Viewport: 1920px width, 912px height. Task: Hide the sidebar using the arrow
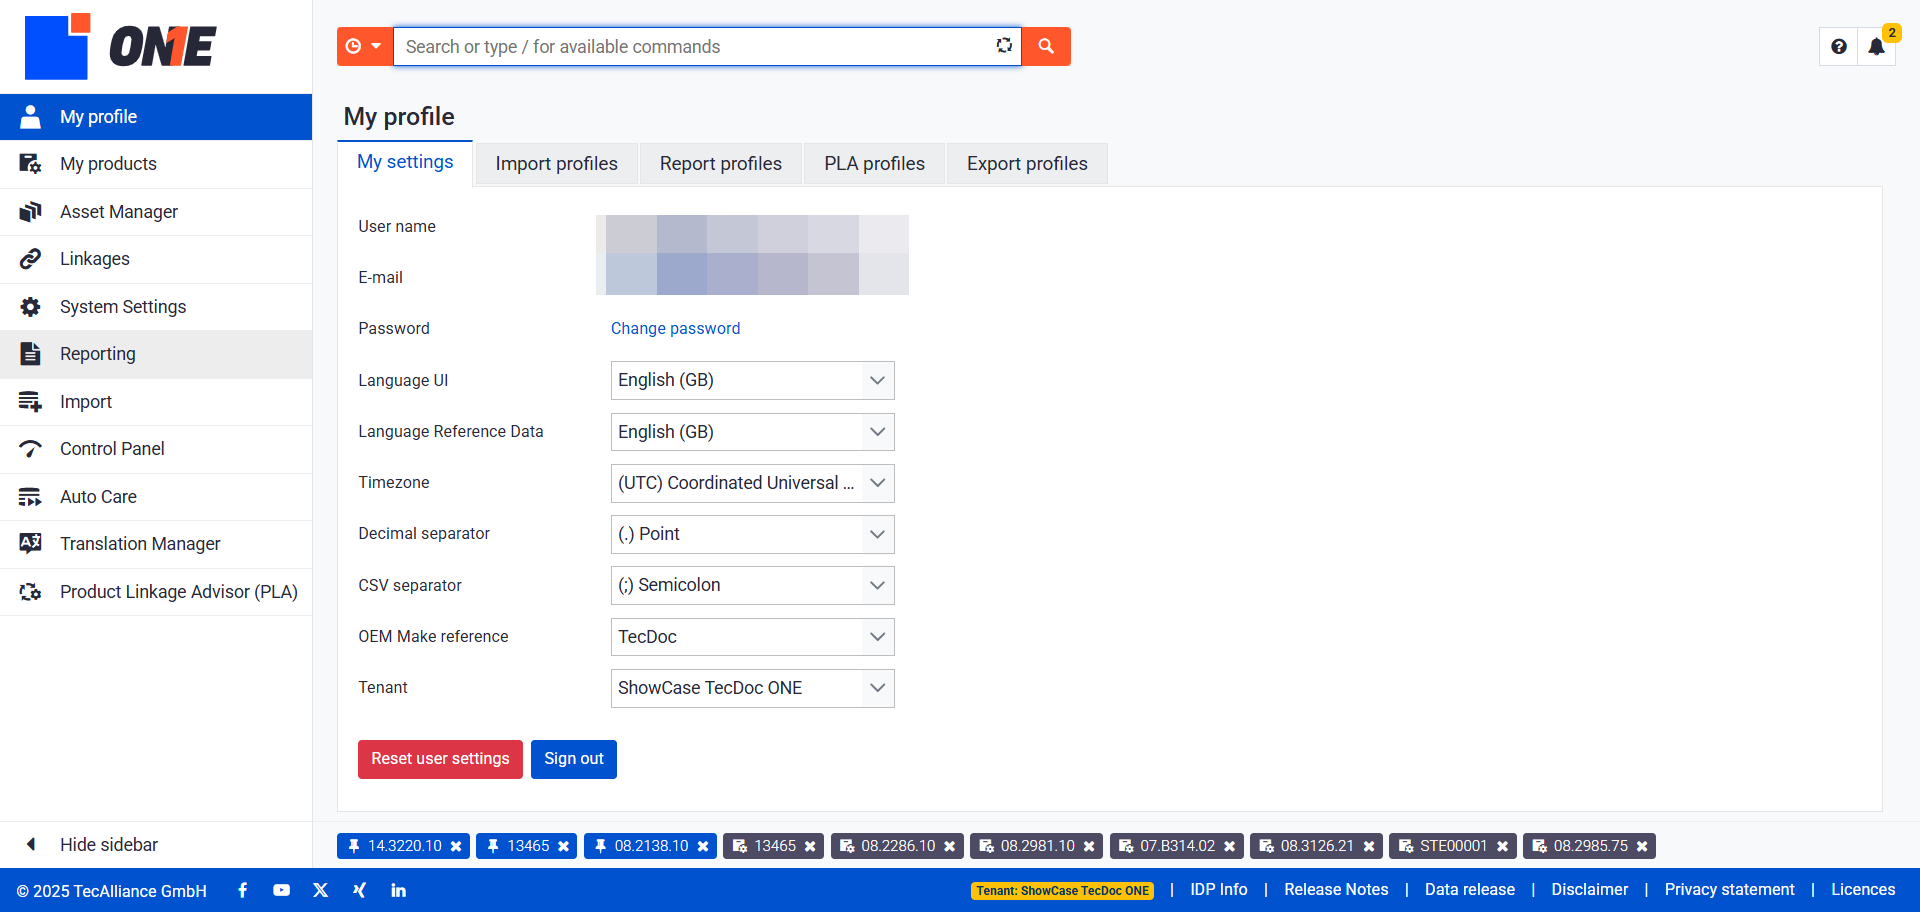(x=31, y=845)
